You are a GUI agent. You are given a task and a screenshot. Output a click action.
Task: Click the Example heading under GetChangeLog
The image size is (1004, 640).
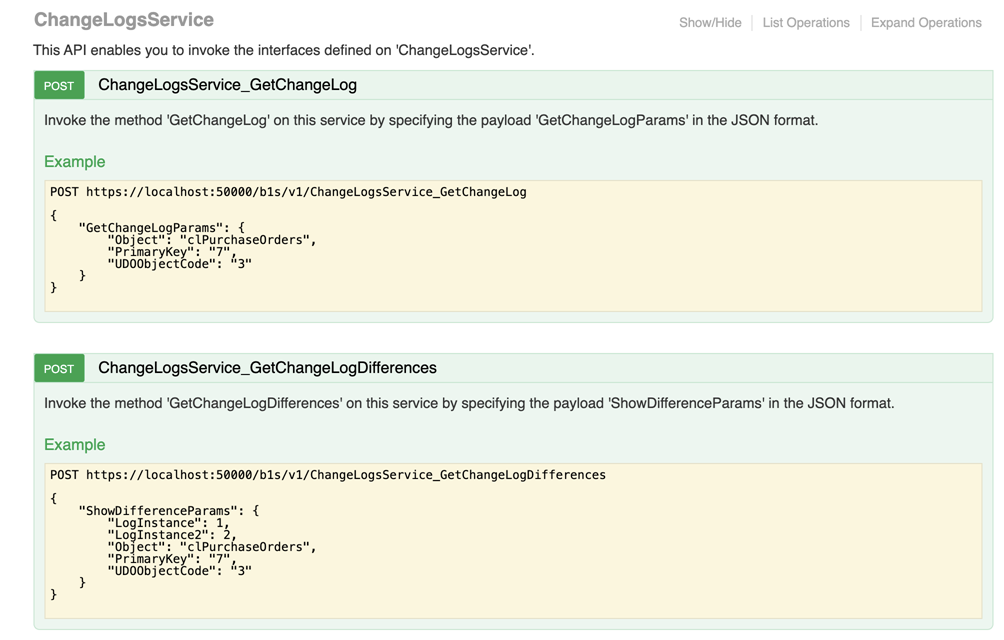(x=74, y=162)
